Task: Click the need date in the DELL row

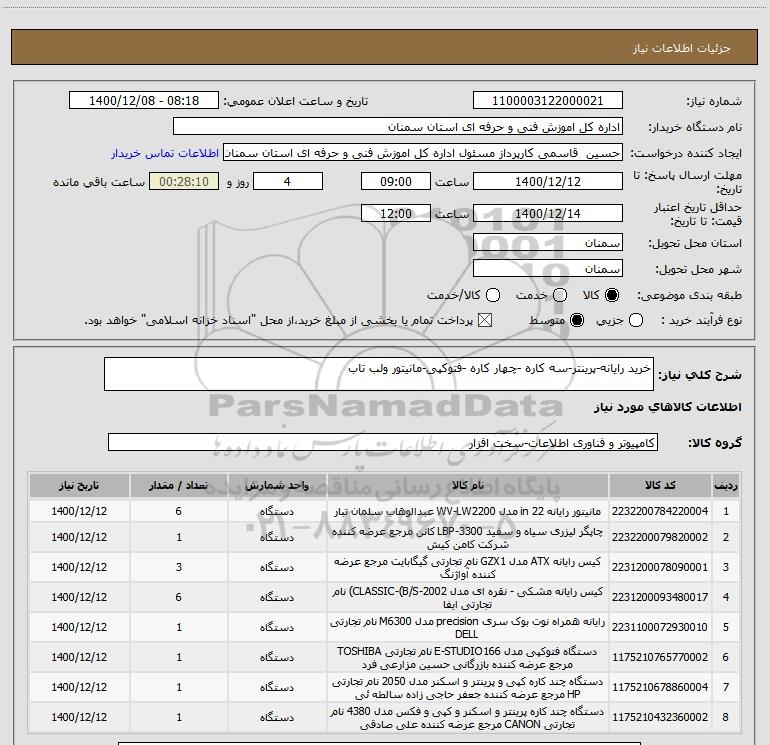Action: coord(79,627)
